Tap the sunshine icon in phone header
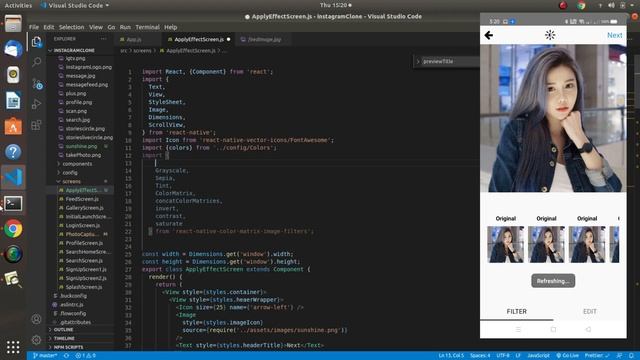The width and height of the screenshot is (640, 360). 550,35
